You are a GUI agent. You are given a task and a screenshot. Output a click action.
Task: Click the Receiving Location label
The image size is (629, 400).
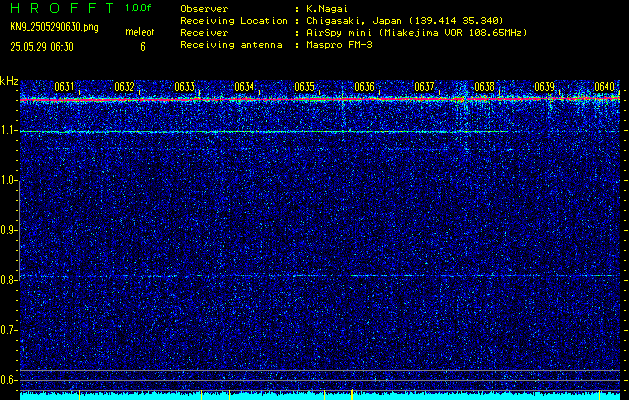(234, 21)
